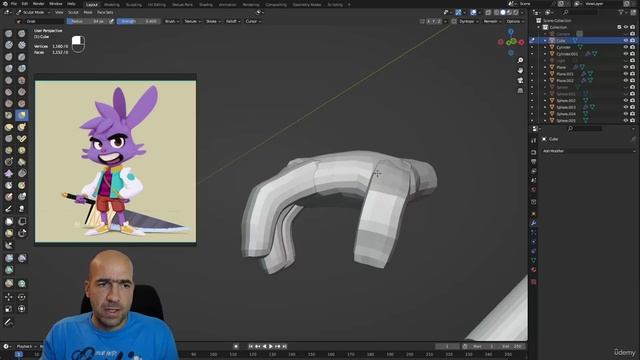
Task: Open the Brush settings dropdown
Action: pos(172,21)
